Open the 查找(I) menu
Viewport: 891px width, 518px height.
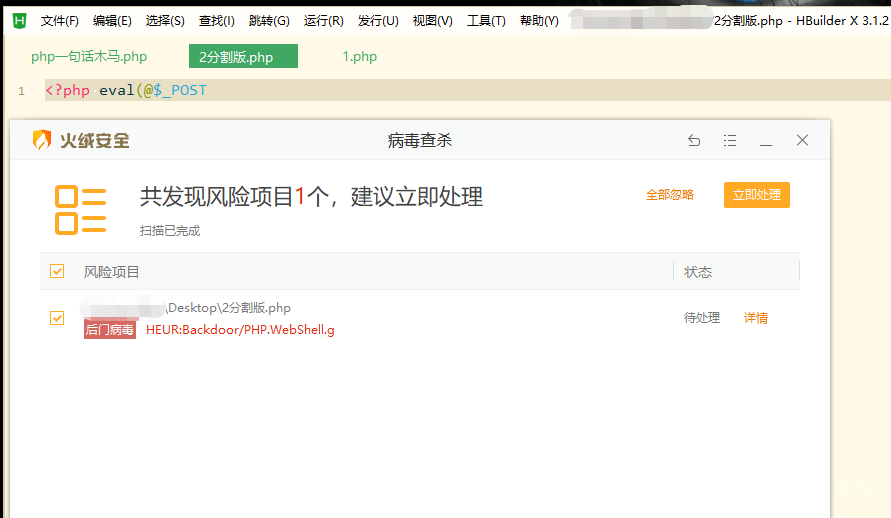(x=216, y=21)
